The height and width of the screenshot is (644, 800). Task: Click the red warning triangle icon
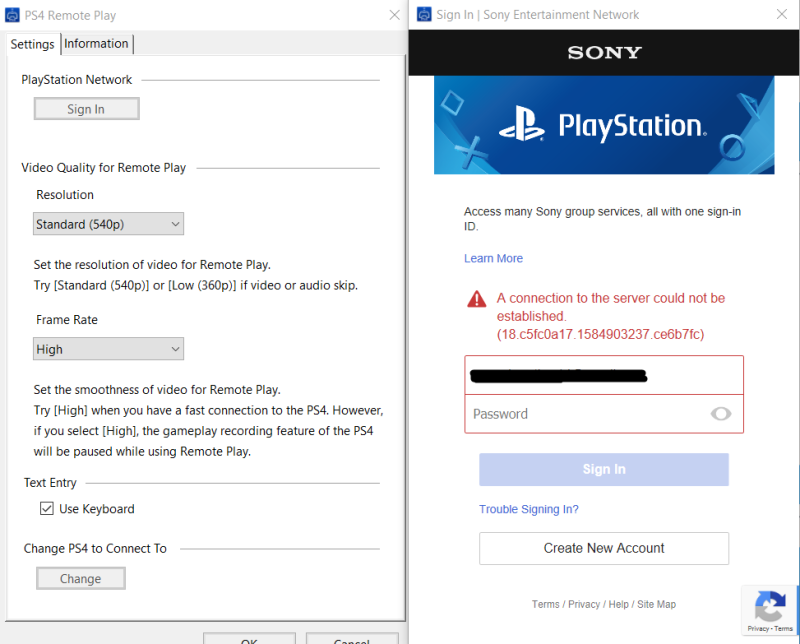pos(477,299)
